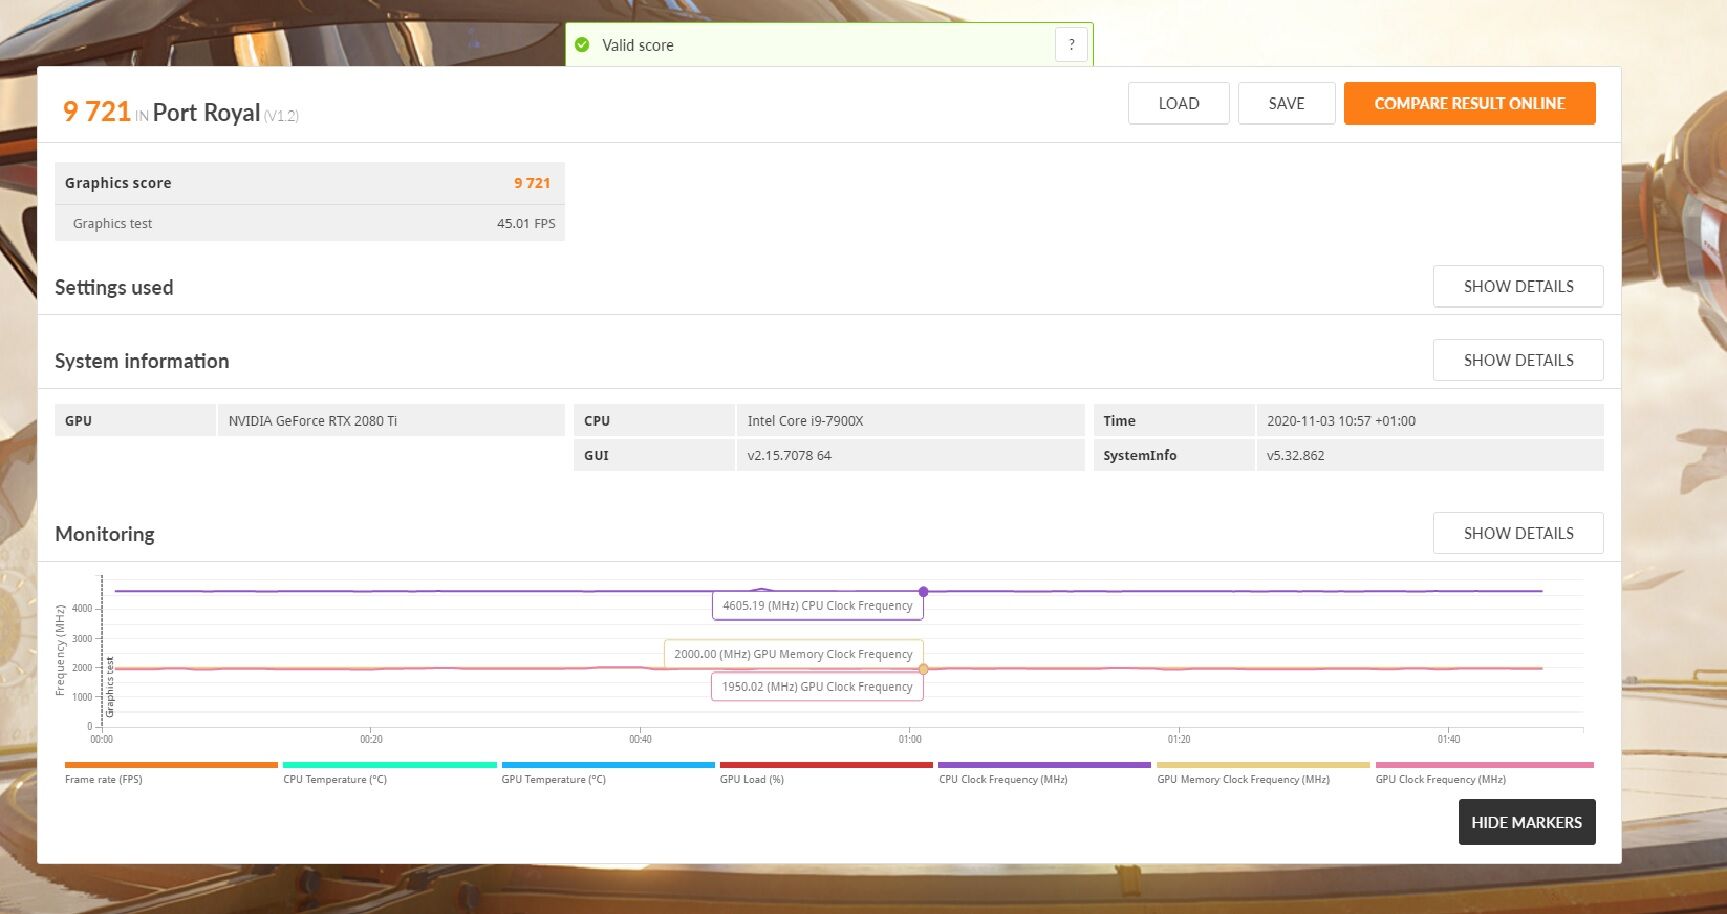Screen dimensions: 1727x914
Task: Hide the chart markers
Action: pos(1527,822)
